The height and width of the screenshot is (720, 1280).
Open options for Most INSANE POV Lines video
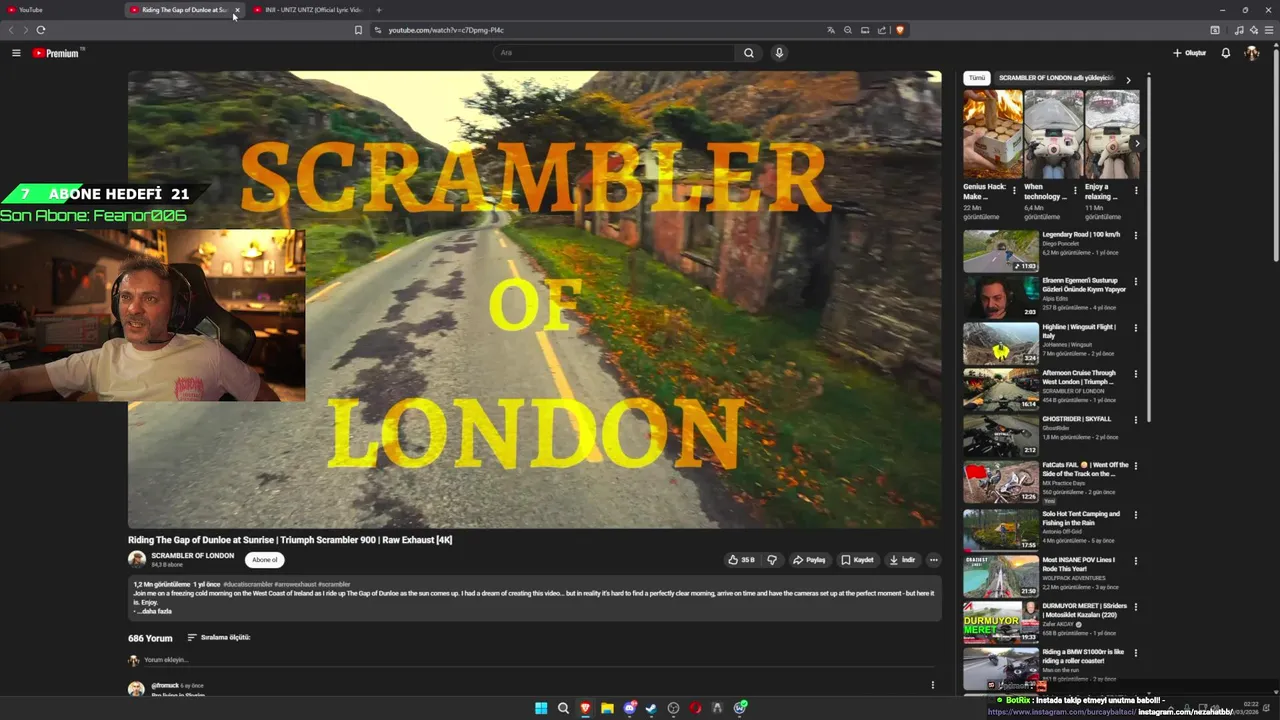click(1135, 561)
